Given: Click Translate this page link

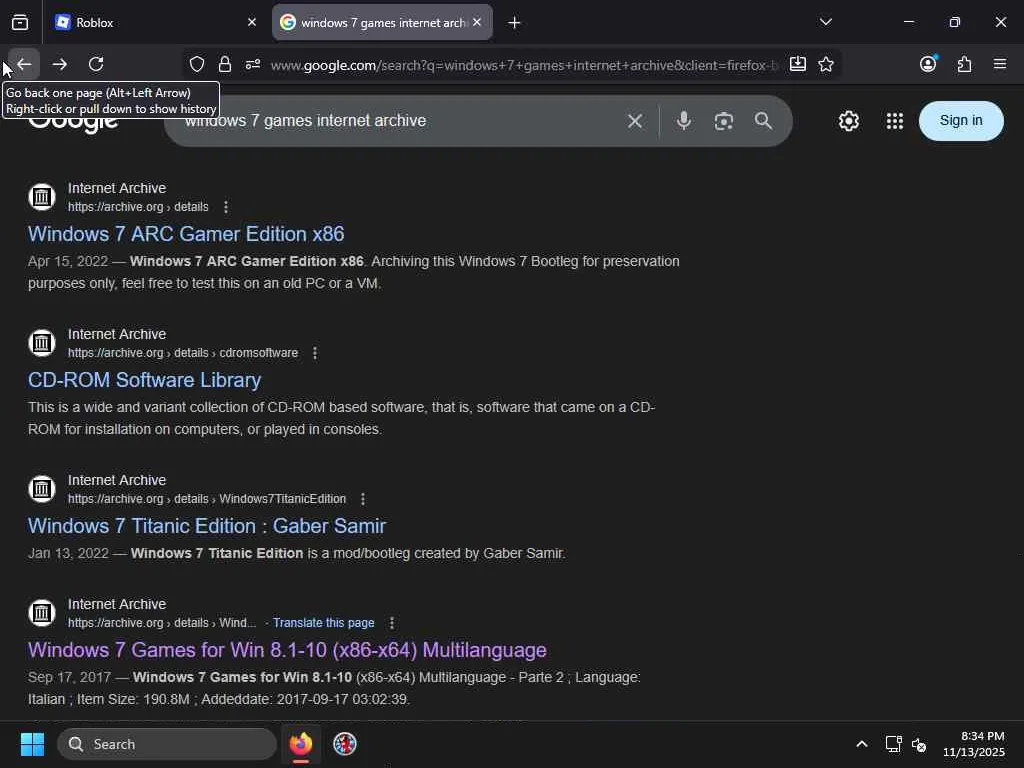Looking at the screenshot, I should 323,623.
